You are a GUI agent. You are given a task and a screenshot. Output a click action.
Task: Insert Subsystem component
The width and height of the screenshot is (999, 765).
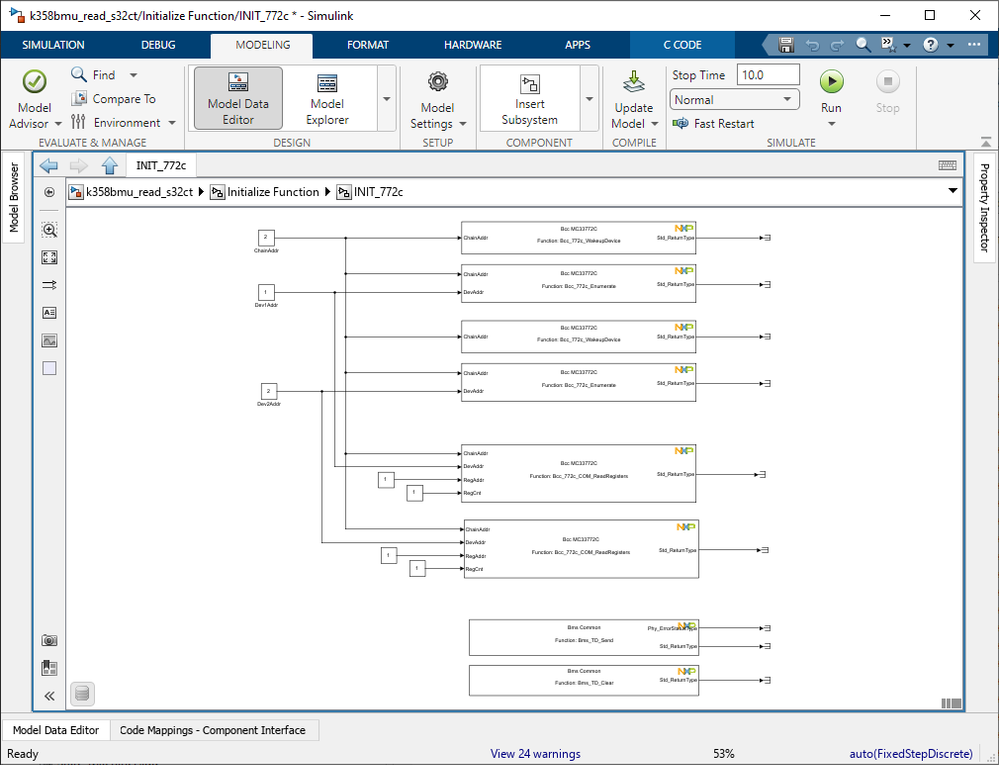[x=529, y=99]
